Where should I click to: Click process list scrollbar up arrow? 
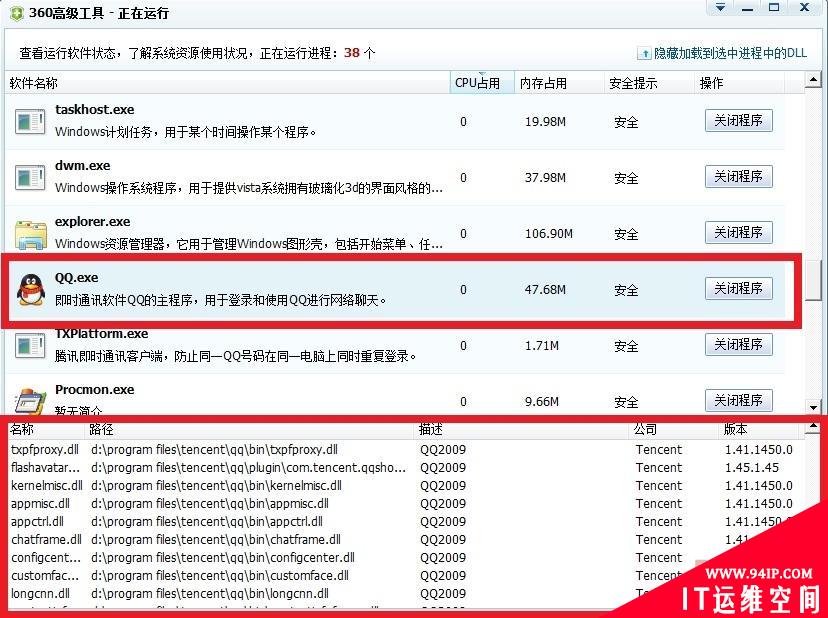[x=813, y=80]
